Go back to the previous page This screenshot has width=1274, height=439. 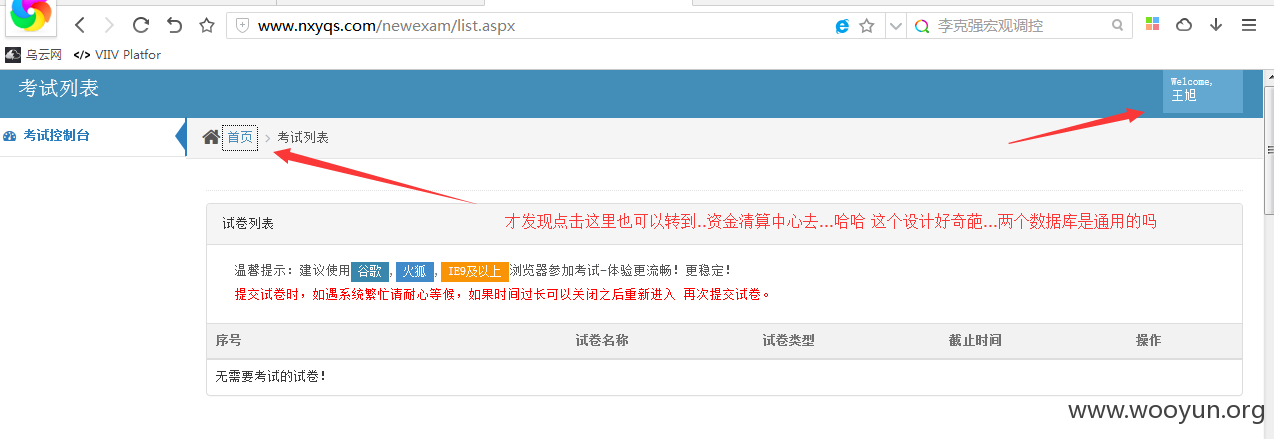coord(80,25)
